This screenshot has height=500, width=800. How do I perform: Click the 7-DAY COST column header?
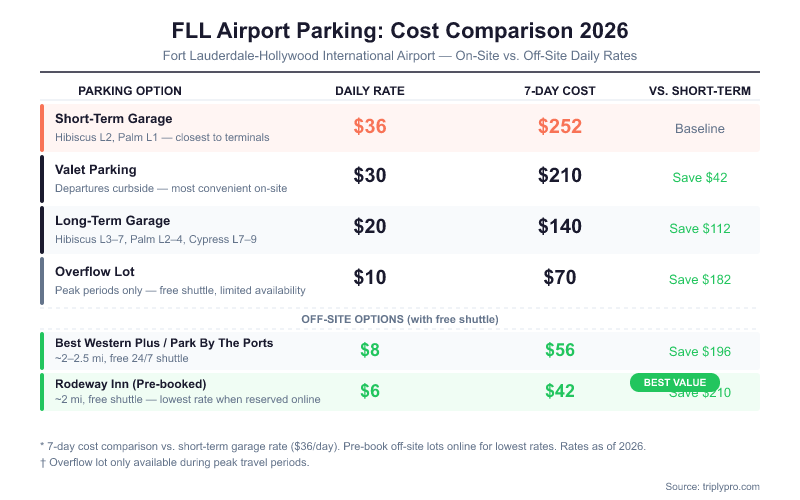point(560,91)
